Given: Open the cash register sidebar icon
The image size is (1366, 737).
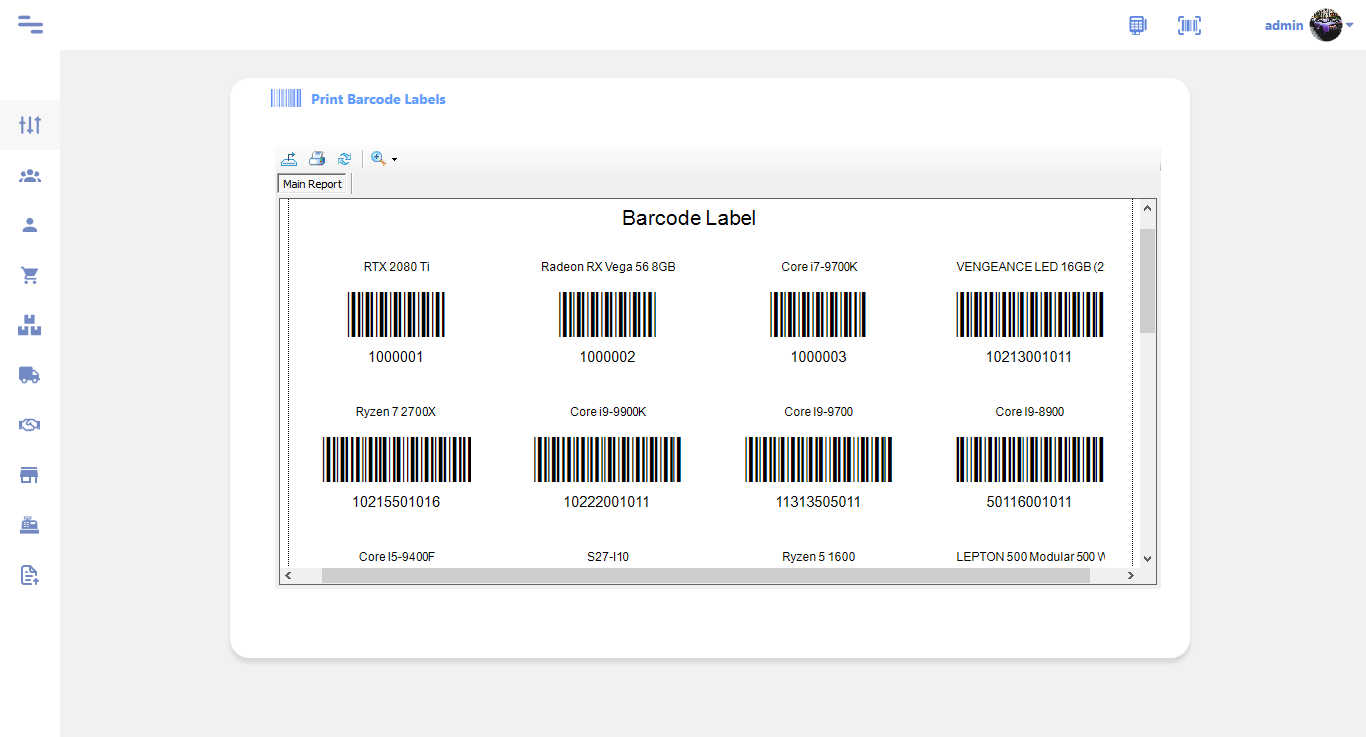Looking at the screenshot, I should click(x=30, y=525).
